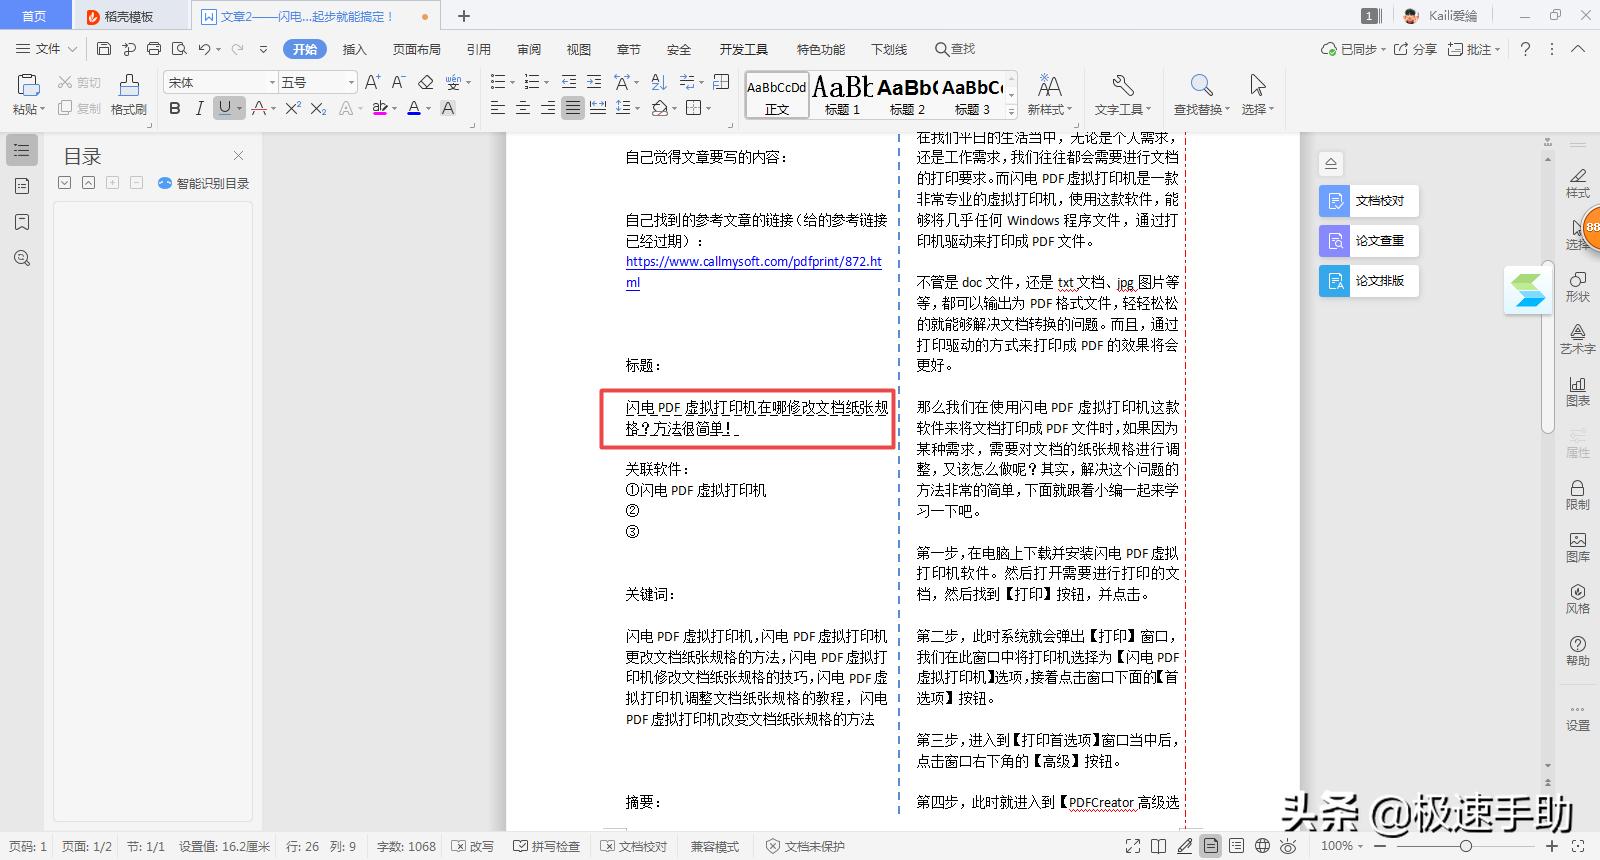1600x860 pixels.
Task: Open the 图库 gallery sidebar tool
Action: [1577, 547]
